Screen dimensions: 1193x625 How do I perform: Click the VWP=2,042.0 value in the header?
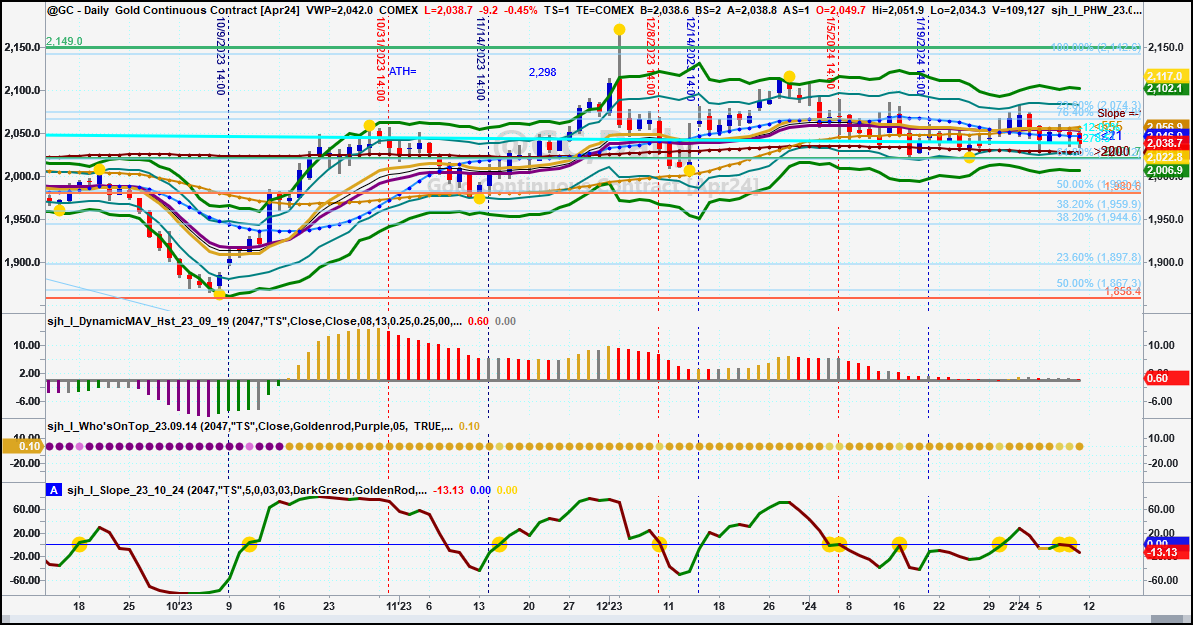[339, 11]
